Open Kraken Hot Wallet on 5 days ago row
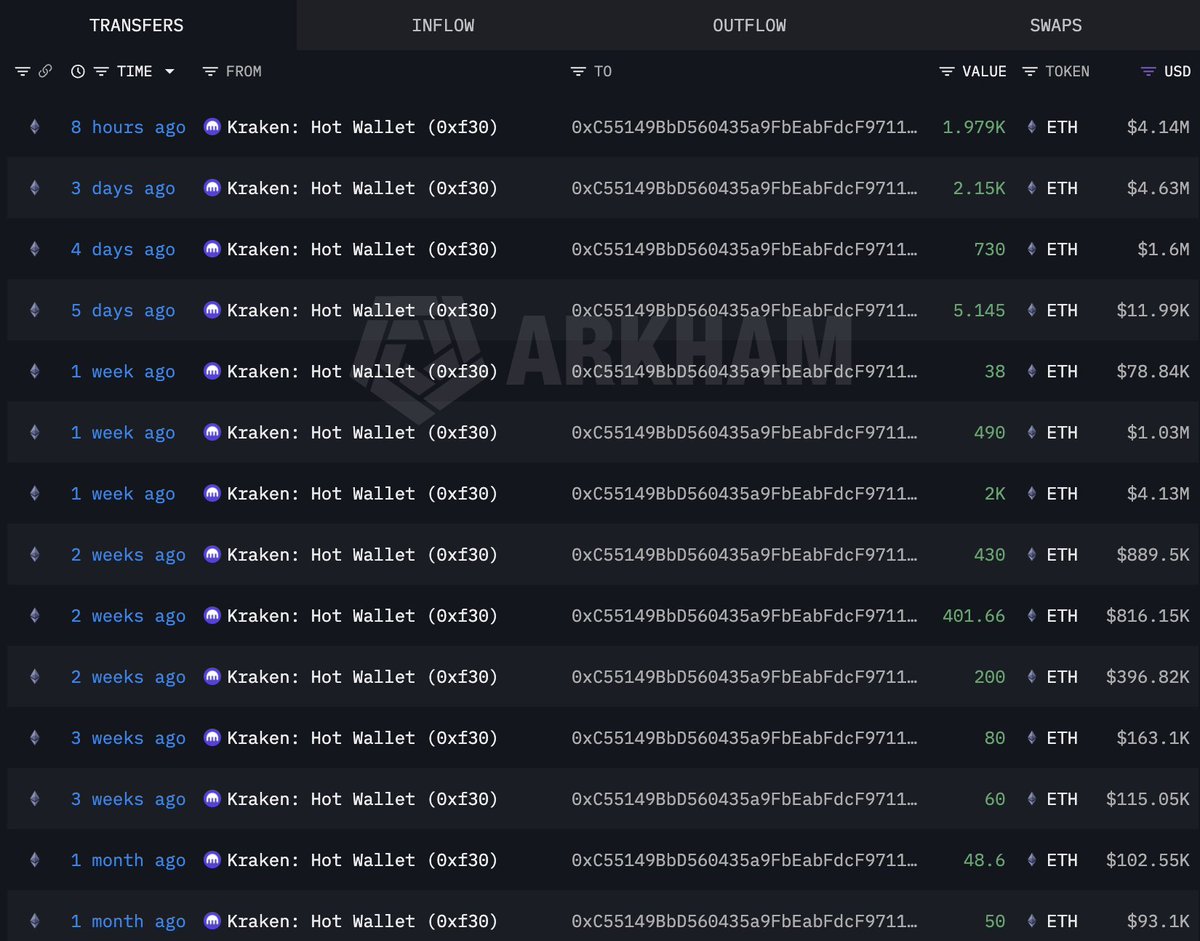This screenshot has width=1200, height=941. point(362,310)
